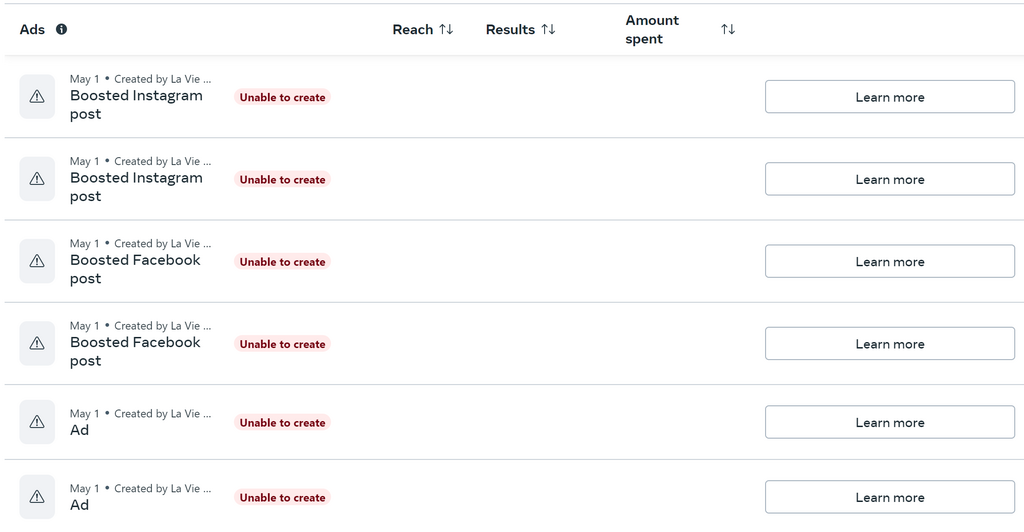Click Unable to create badge on first Instagram post
The width and height of the screenshot is (1024, 532).
282,97
